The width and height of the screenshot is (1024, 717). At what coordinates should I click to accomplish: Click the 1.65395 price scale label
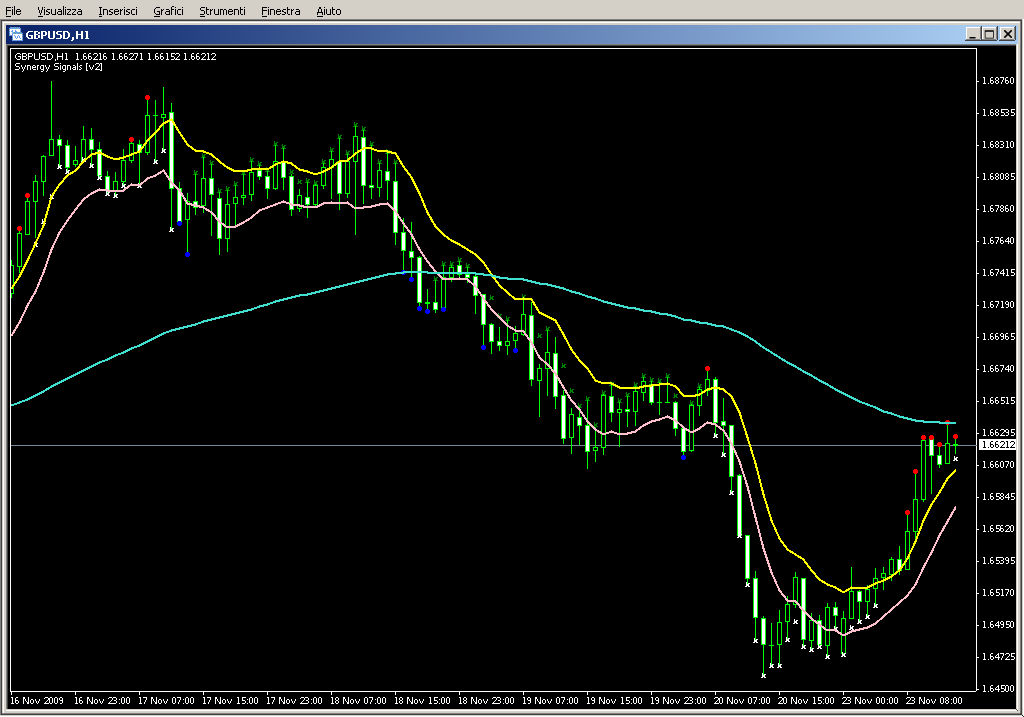coord(999,561)
